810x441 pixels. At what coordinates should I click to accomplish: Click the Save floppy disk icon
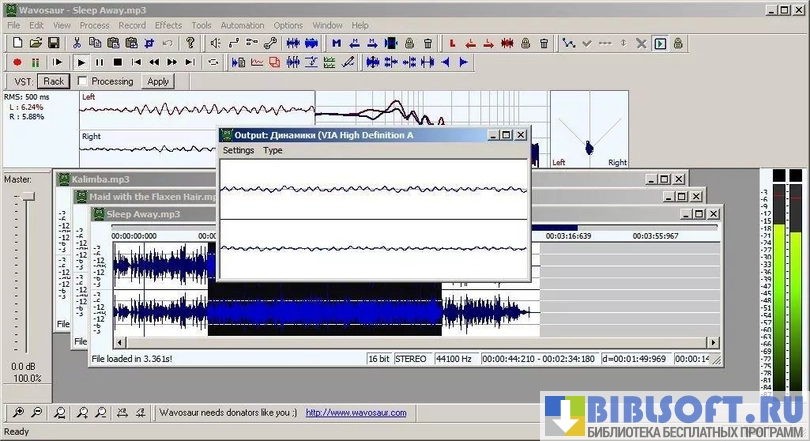tap(54, 43)
